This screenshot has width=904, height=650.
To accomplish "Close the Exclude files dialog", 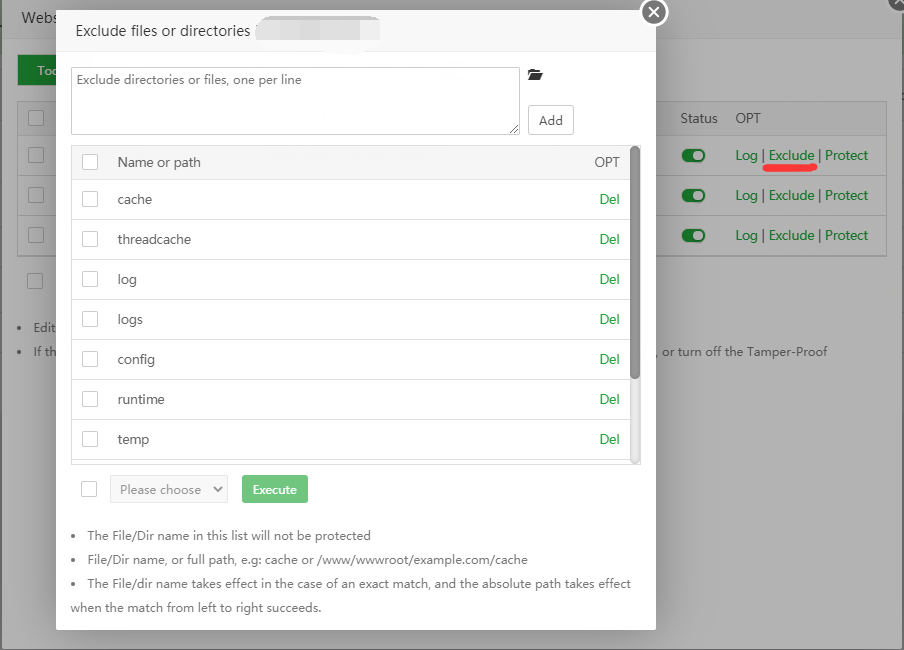I will 653,12.
